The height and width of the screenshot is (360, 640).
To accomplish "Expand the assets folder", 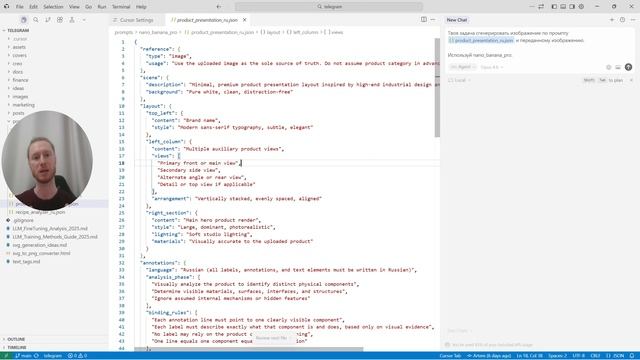I will tap(19, 47).
